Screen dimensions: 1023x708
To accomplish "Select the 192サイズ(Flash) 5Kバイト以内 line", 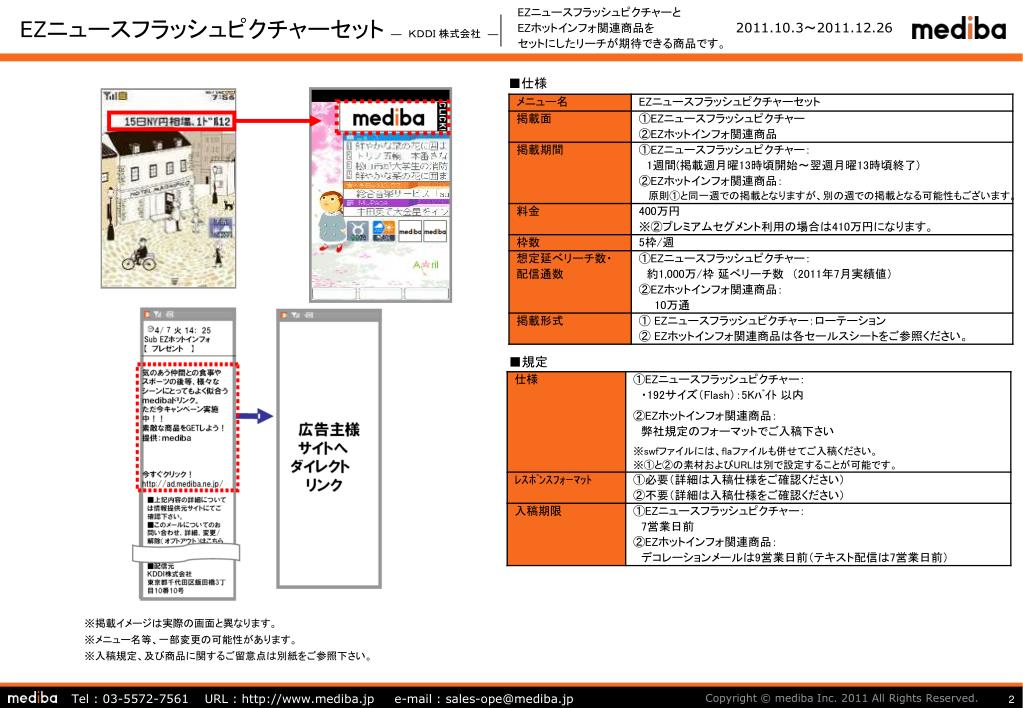I will point(722,395).
